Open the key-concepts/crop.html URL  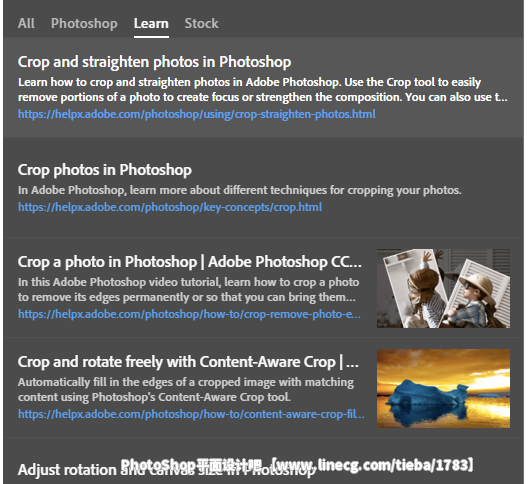pyautogui.click(x=170, y=207)
